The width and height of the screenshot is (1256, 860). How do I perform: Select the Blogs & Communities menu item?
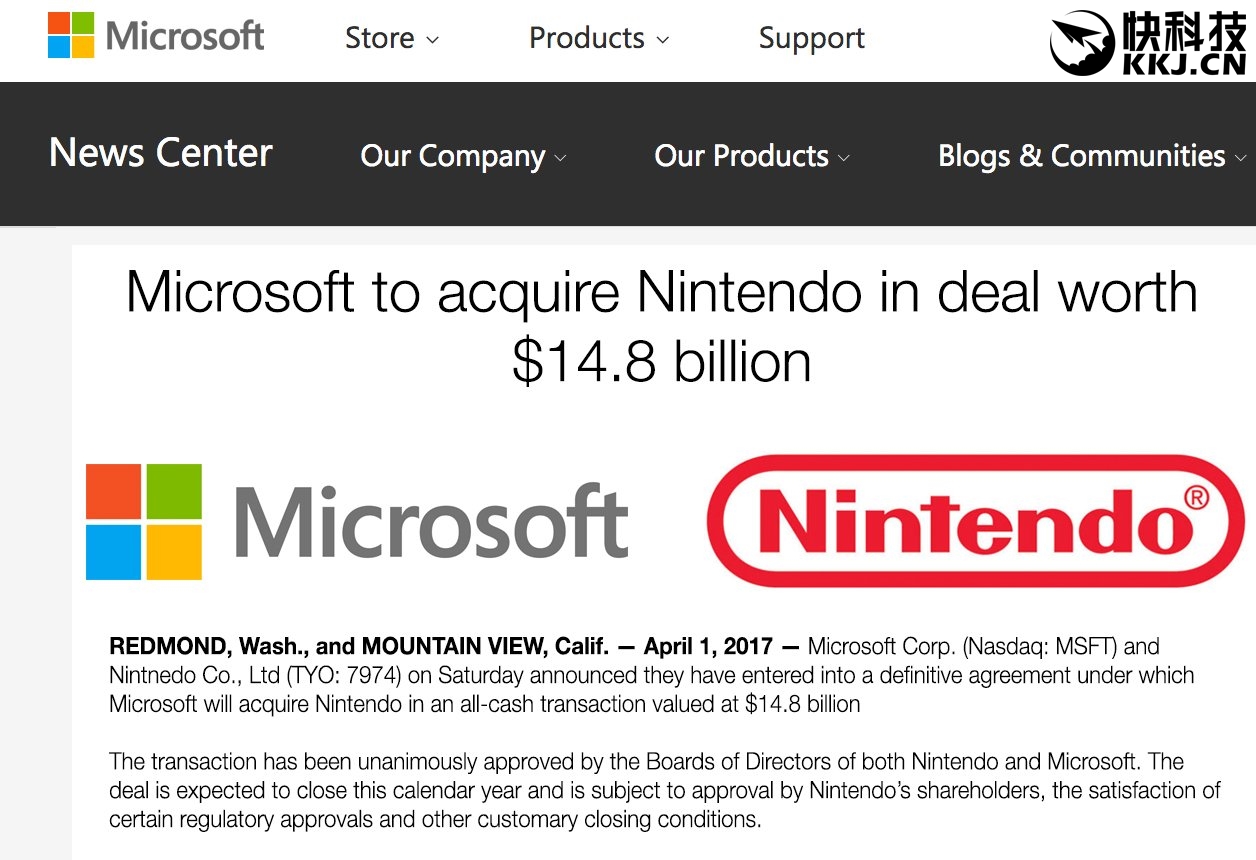point(1081,156)
